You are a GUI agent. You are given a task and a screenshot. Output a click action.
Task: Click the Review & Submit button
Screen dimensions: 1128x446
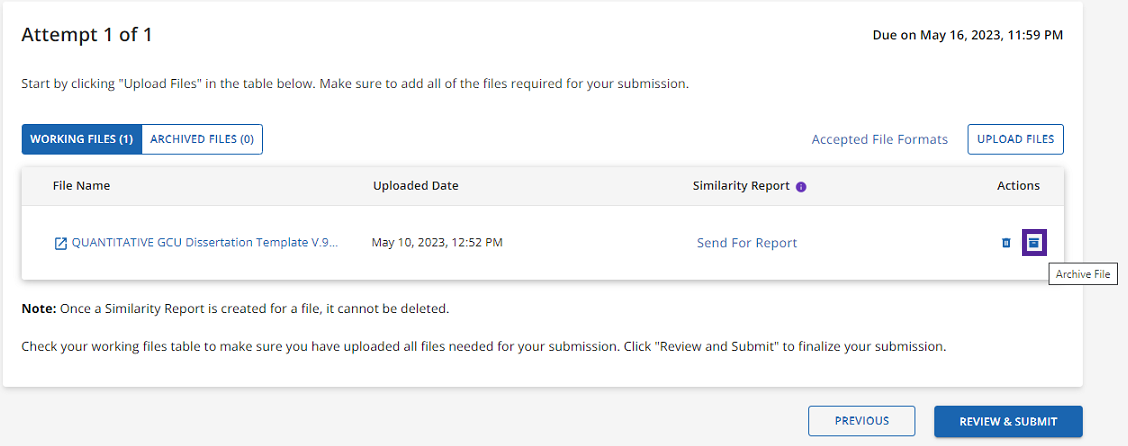[1009, 422]
